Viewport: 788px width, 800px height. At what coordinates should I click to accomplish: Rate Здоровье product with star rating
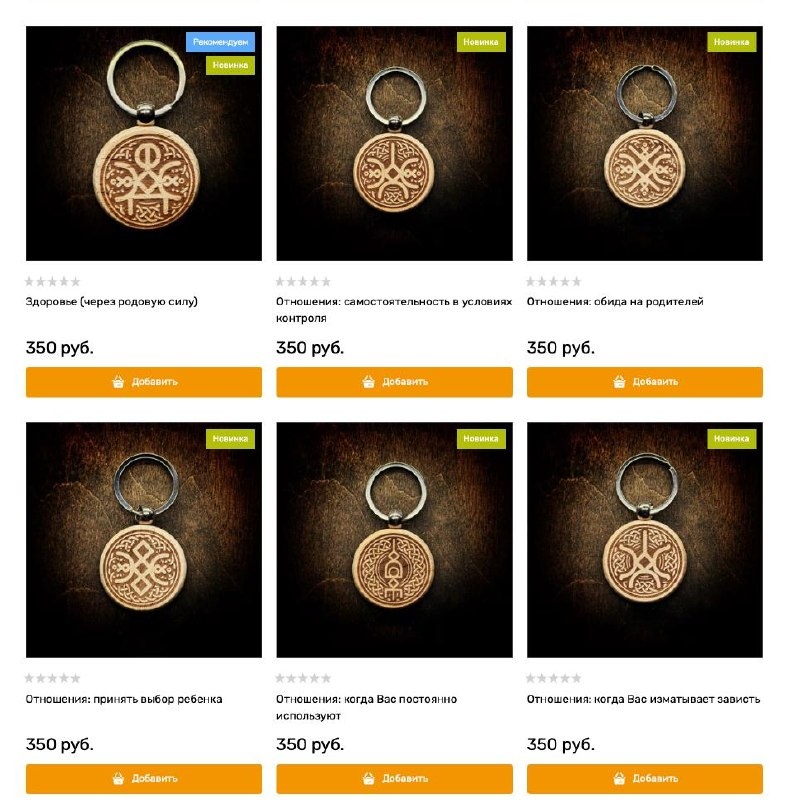(53, 281)
